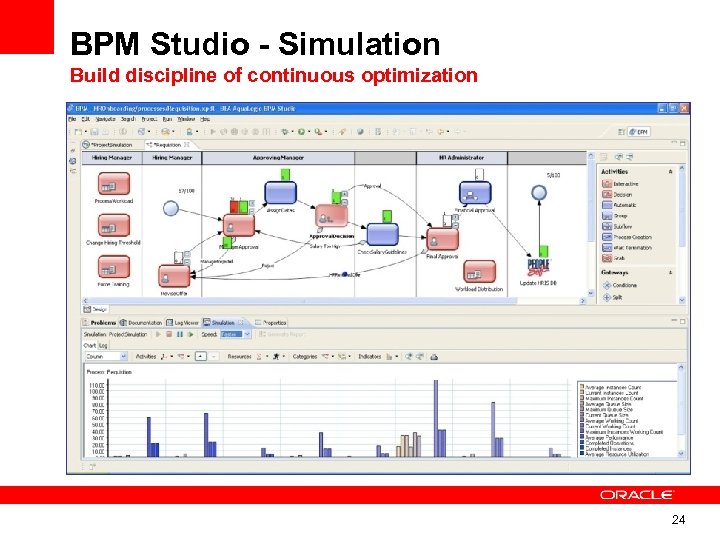Viewport: 720px width, 540px height.
Task: Click the Check Salary Guidelines activity node
Action: pos(382,235)
